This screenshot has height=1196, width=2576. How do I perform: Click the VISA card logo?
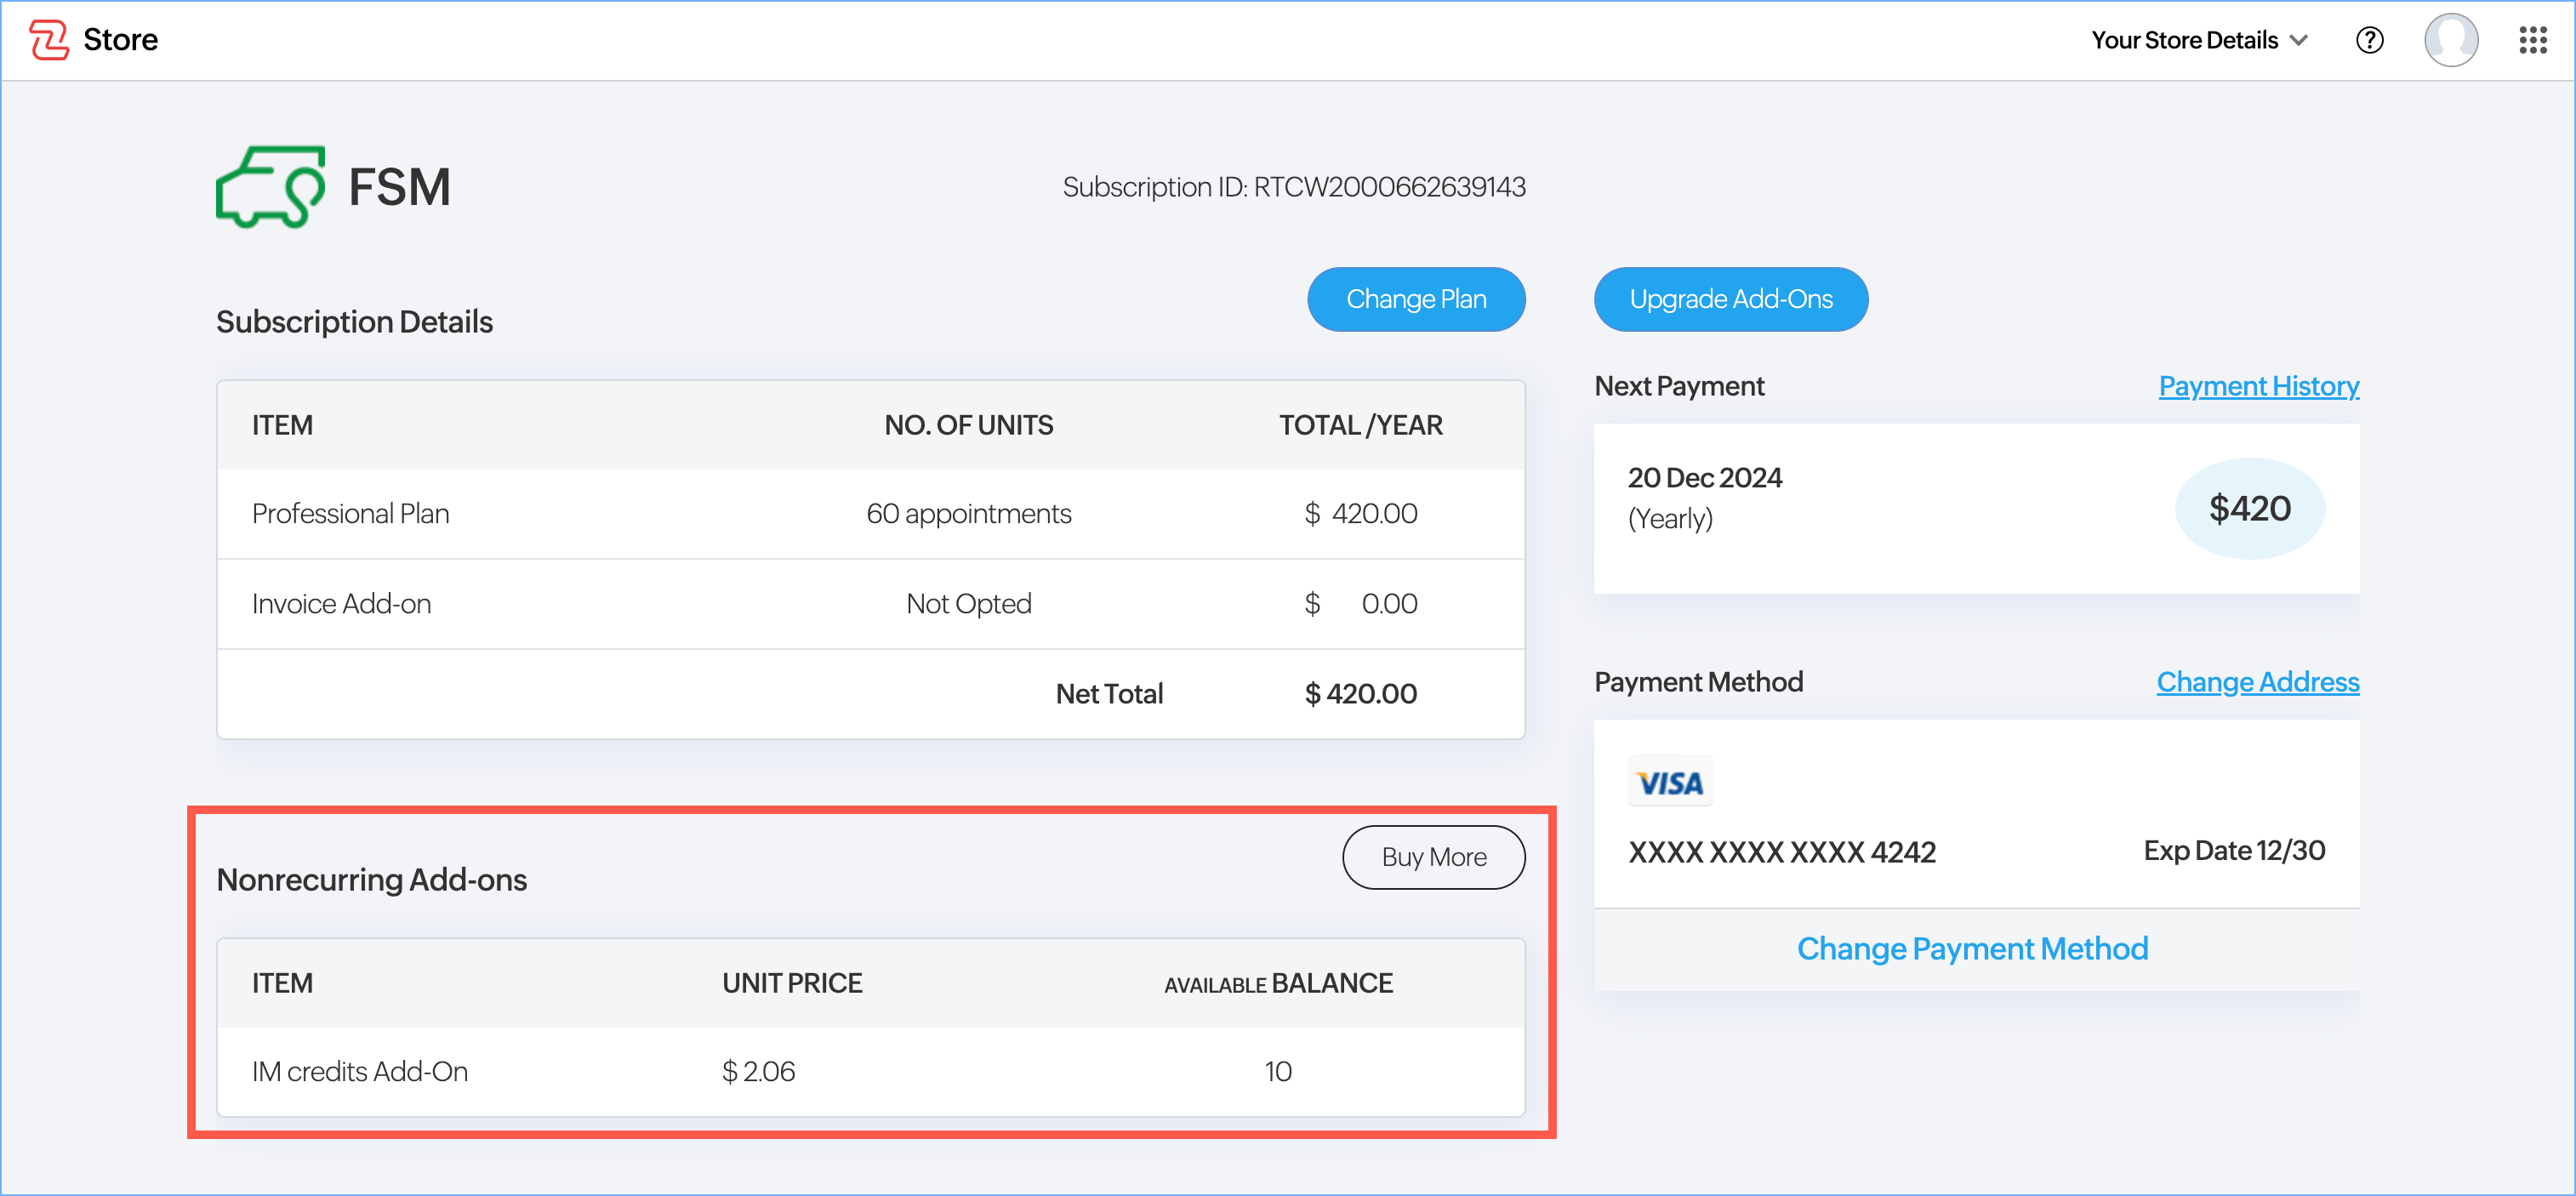(1669, 782)
